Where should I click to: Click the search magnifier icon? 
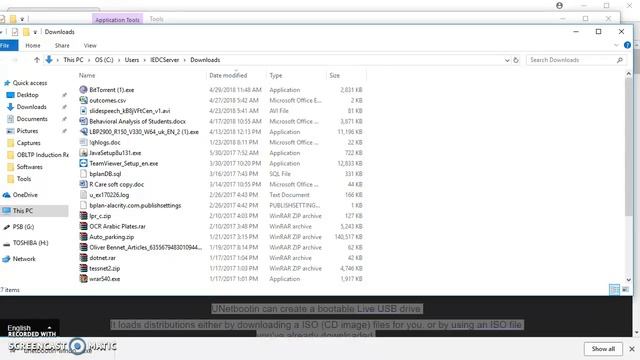click(x=620, y=60)
